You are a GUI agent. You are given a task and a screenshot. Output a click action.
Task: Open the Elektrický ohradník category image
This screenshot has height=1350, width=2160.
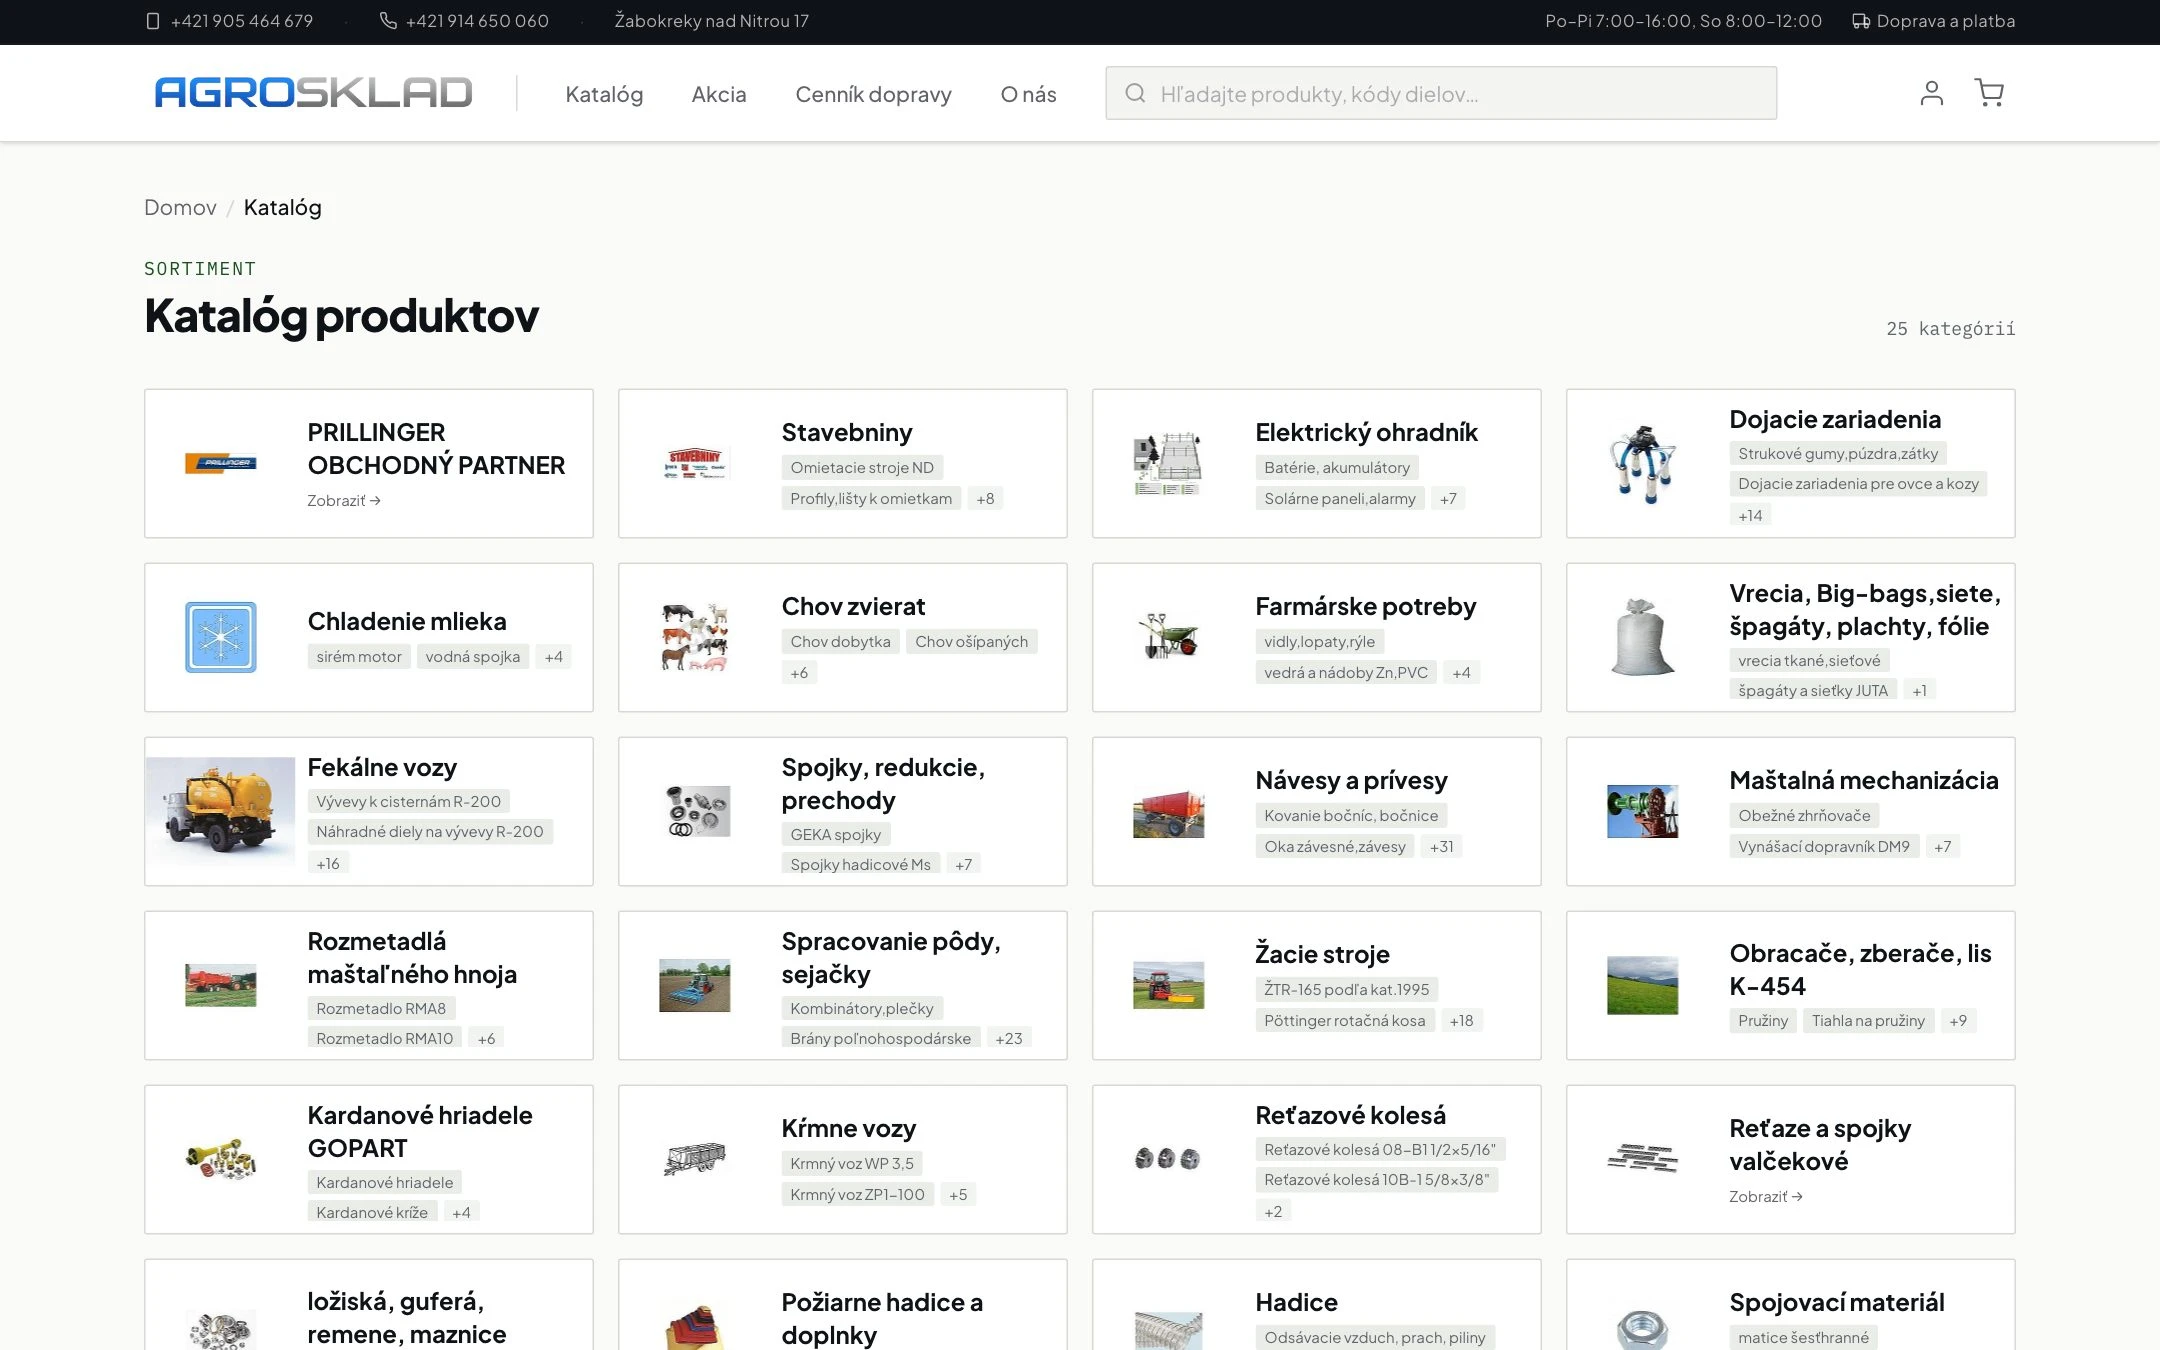click(1169, 463)
